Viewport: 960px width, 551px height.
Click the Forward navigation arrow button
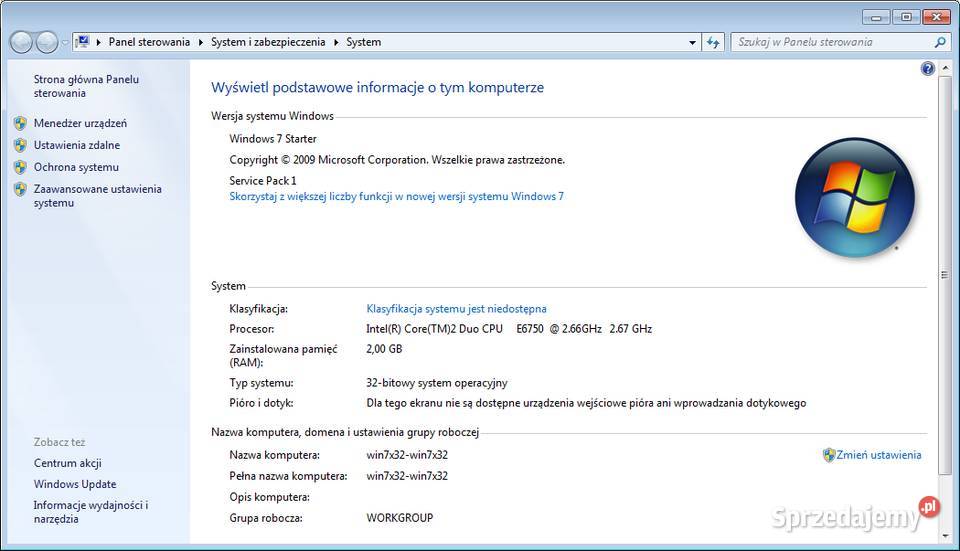tap(47, 42)
